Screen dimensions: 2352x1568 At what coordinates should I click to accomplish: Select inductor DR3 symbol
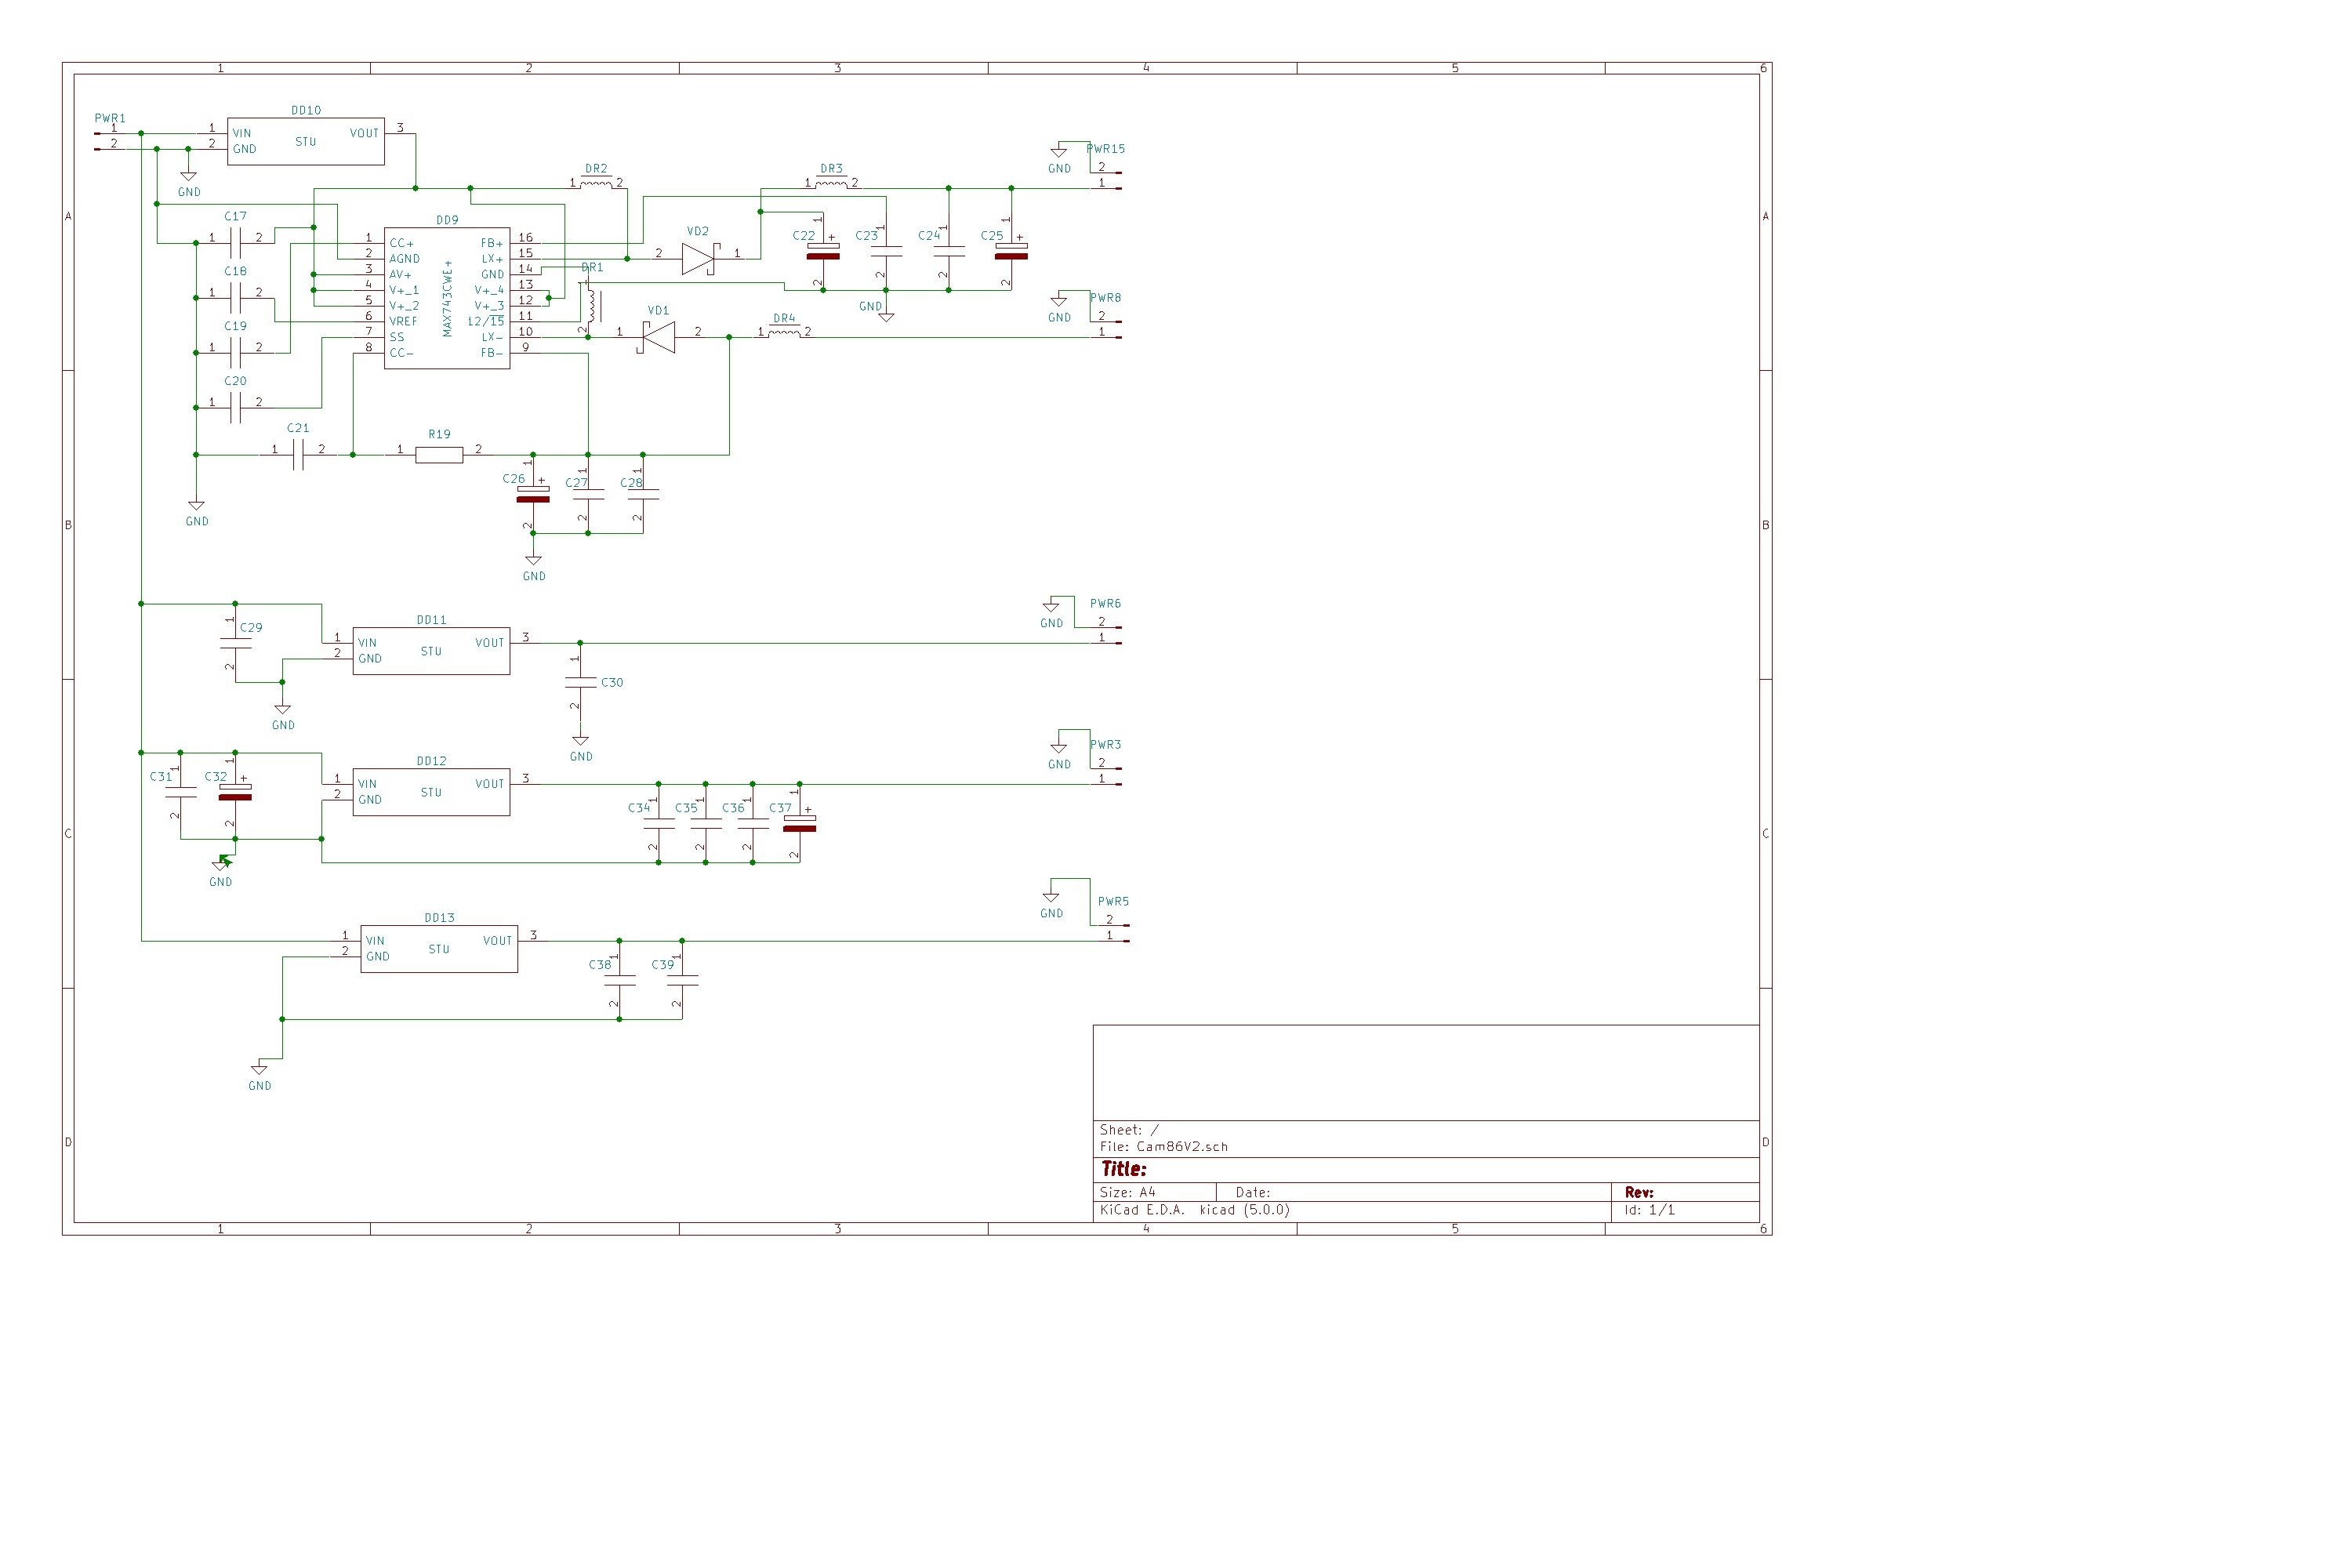(x=831, y=184)
